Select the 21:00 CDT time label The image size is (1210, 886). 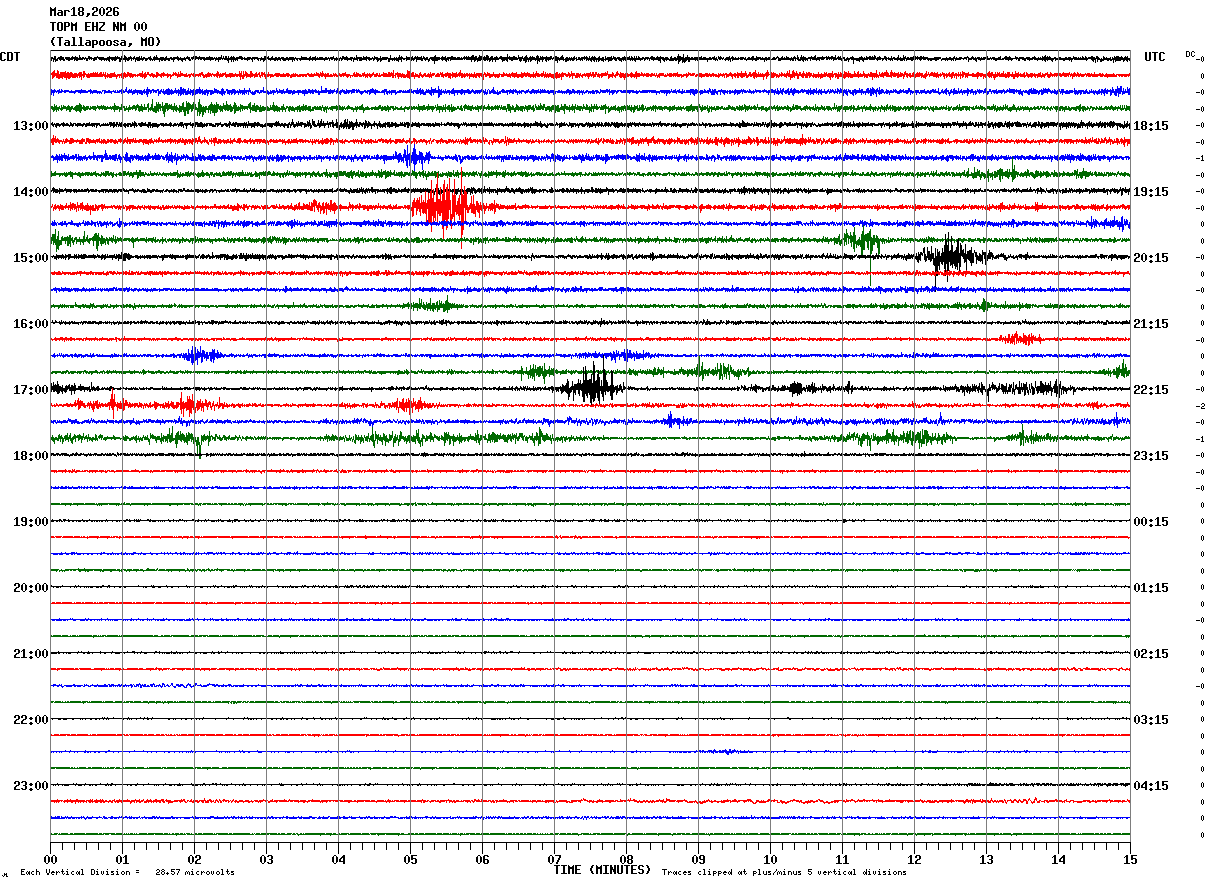[31, 654]
